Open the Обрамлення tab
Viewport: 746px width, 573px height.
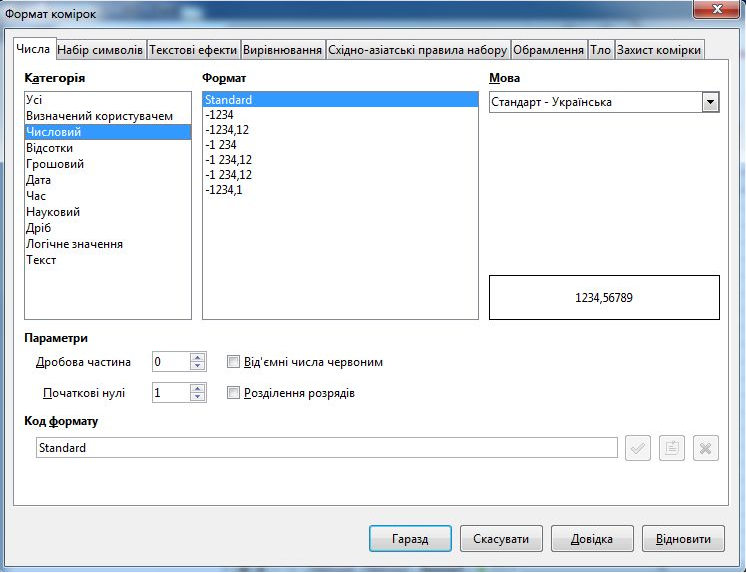tap(548, 50)
